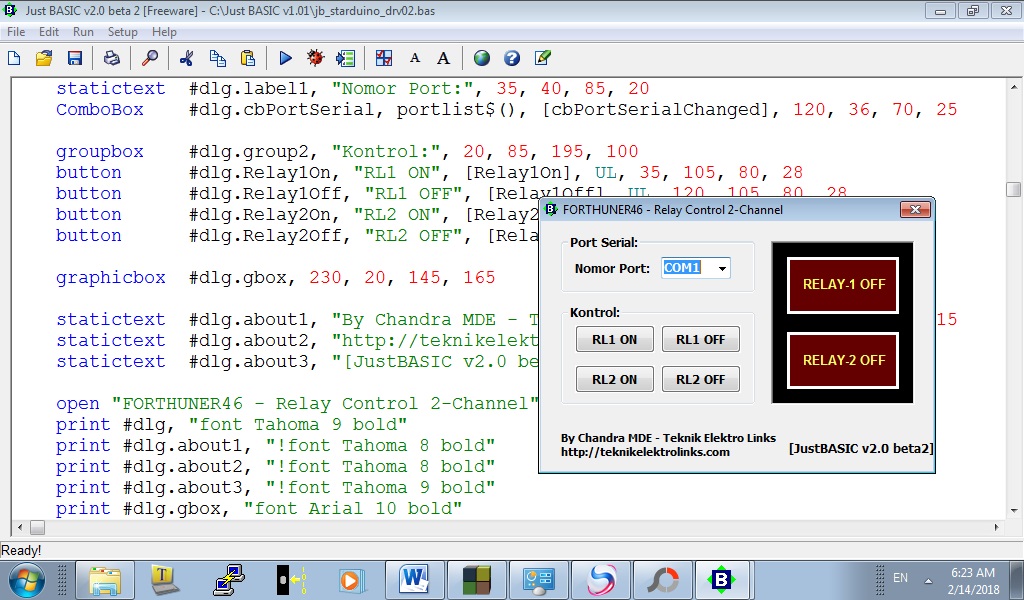Click the globe web icon
Image resolution: width=1024 pixels, height=600 pixels.
pyautogui.click(x=482, y=58)
